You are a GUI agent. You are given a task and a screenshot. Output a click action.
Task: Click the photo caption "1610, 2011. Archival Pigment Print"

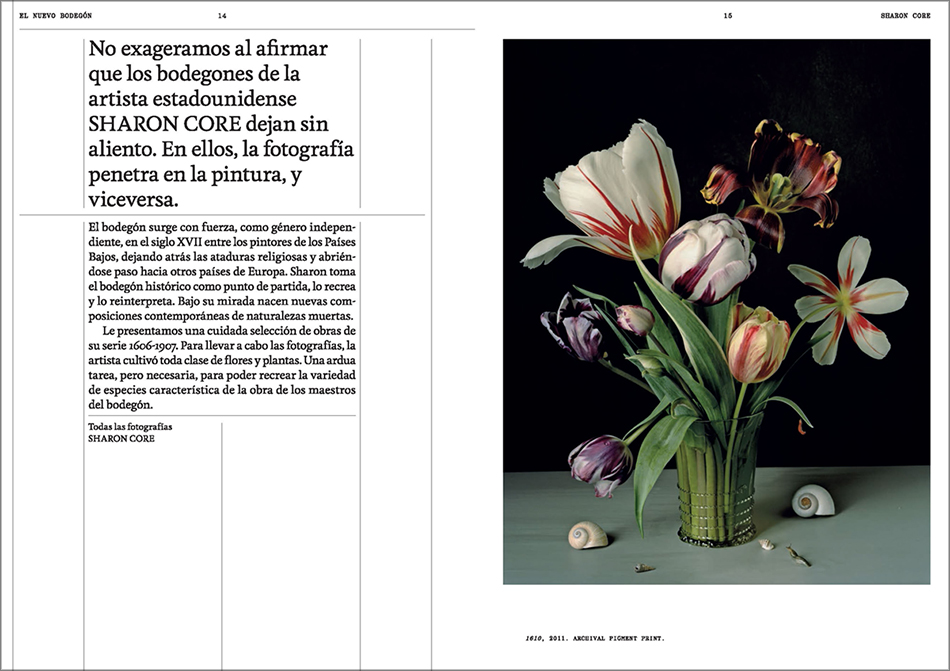click(x=594, y=637)
